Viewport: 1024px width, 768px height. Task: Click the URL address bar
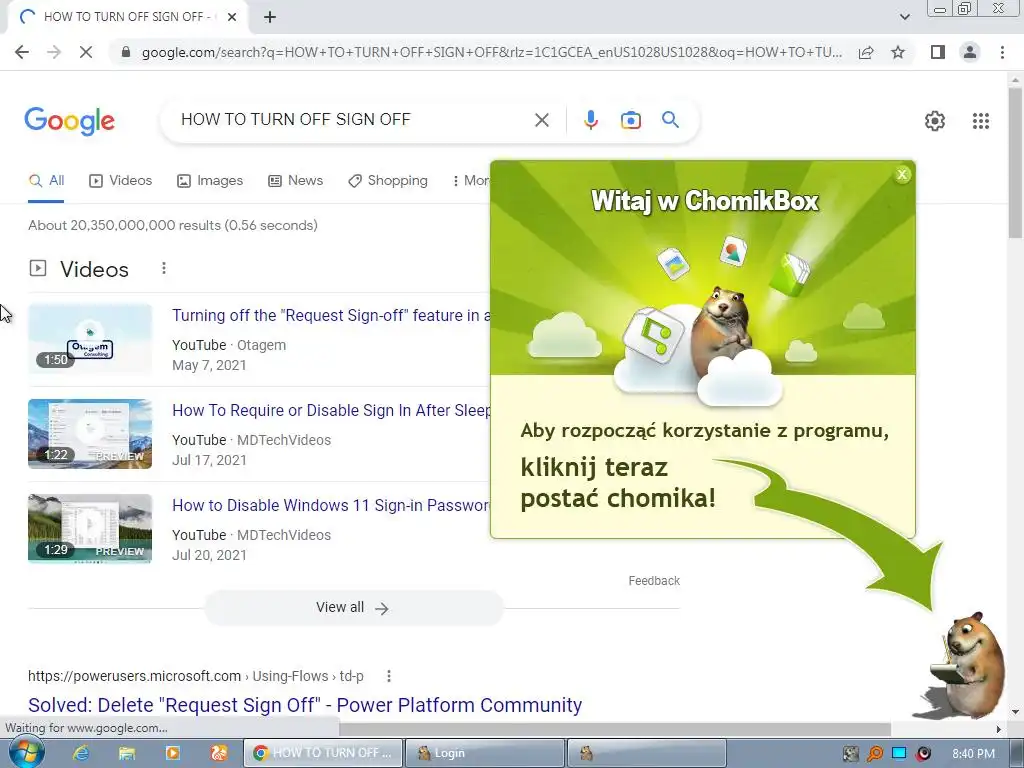coord(491,52)
